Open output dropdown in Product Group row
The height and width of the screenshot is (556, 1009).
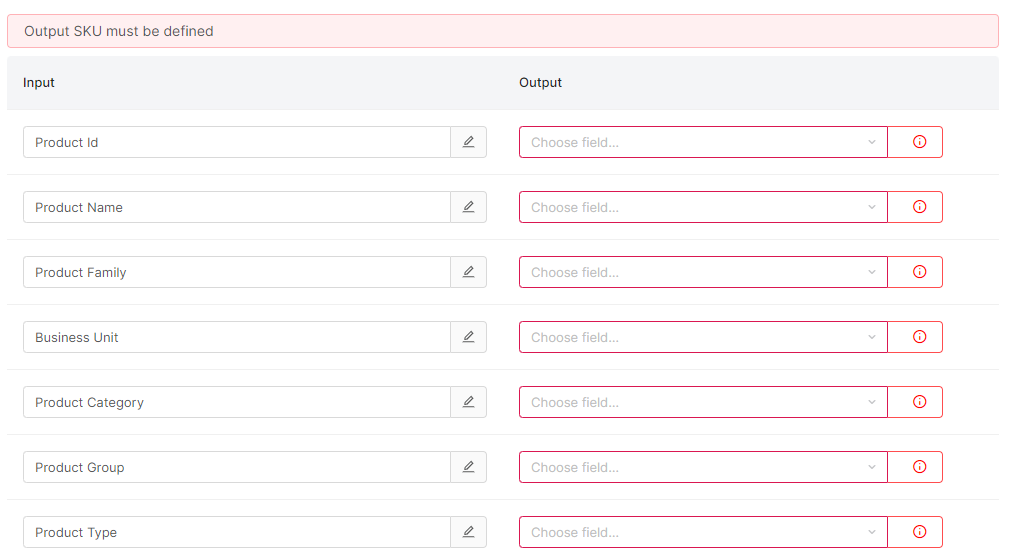[702, 467]
